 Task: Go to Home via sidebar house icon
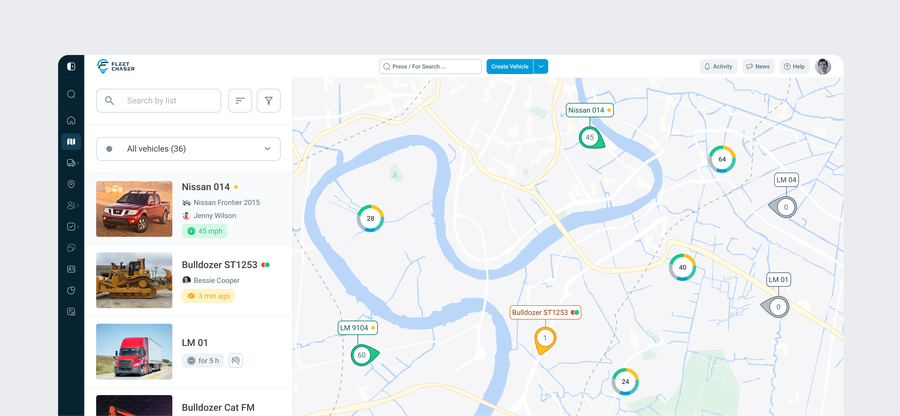[71, 120]
